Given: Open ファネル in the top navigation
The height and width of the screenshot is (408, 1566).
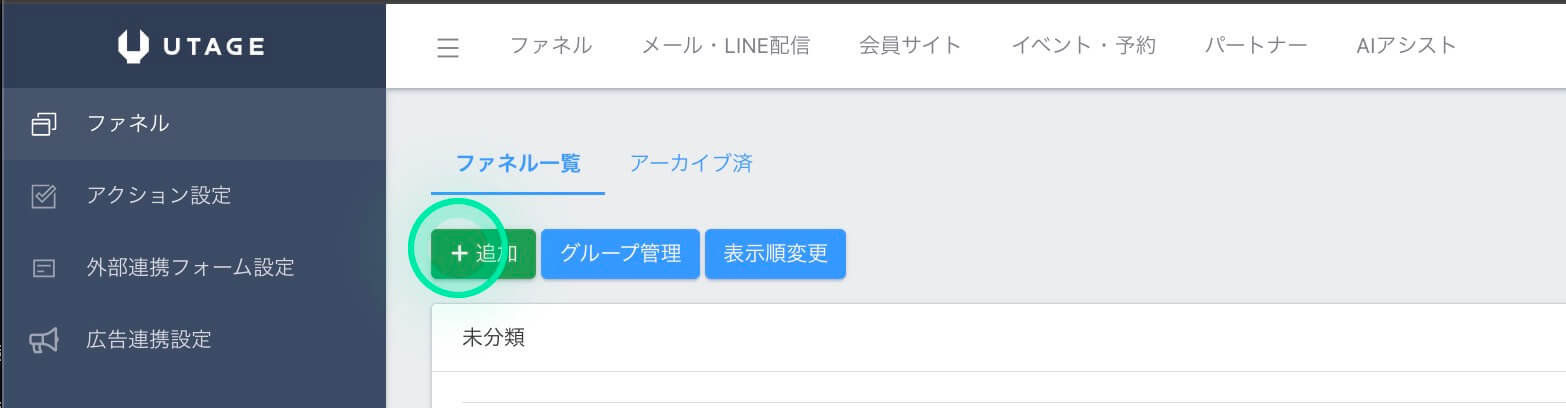Looking at the screenshot, I should [551, 45].
